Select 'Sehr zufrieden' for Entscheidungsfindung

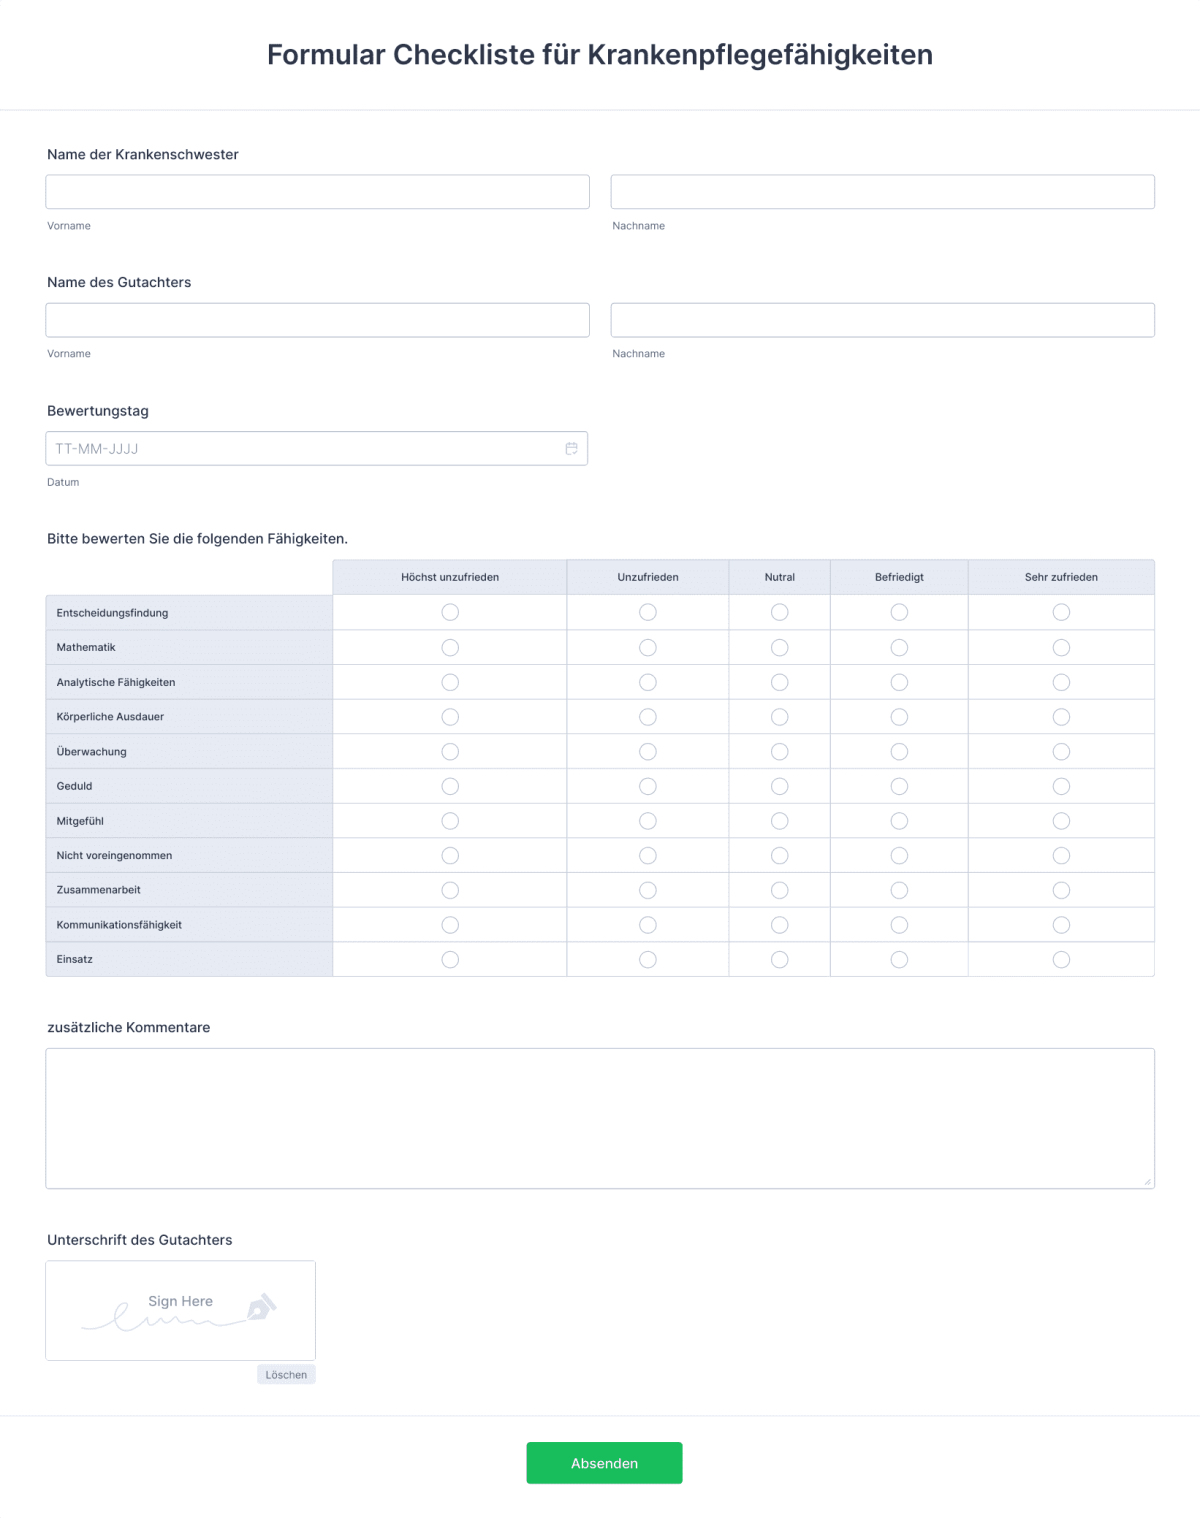click(1061, 612)
